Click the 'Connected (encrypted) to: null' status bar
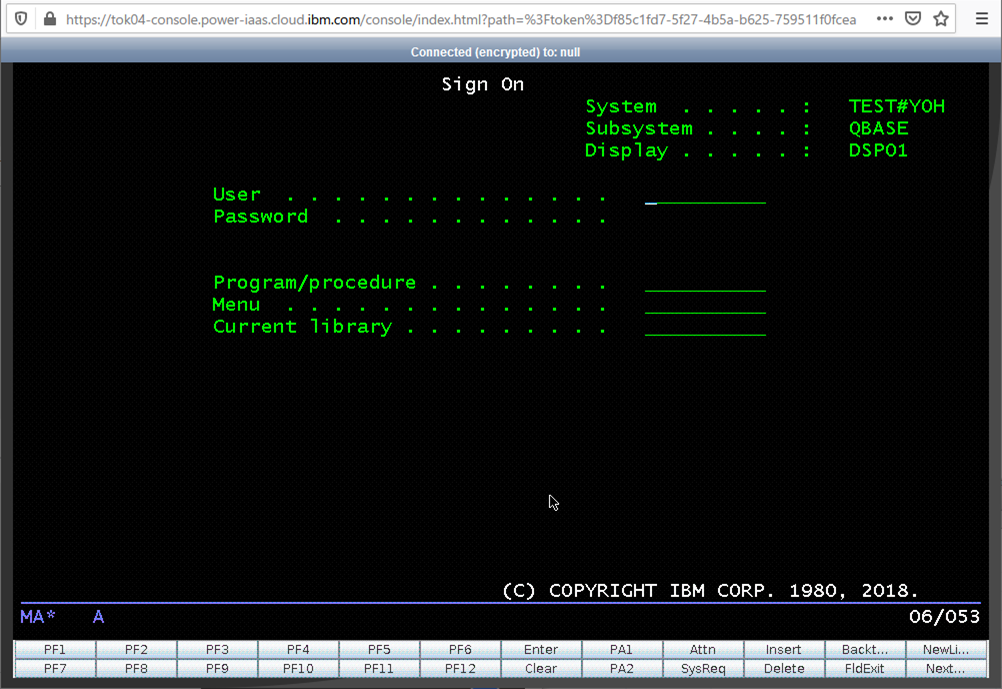 (x=495, y=52)
